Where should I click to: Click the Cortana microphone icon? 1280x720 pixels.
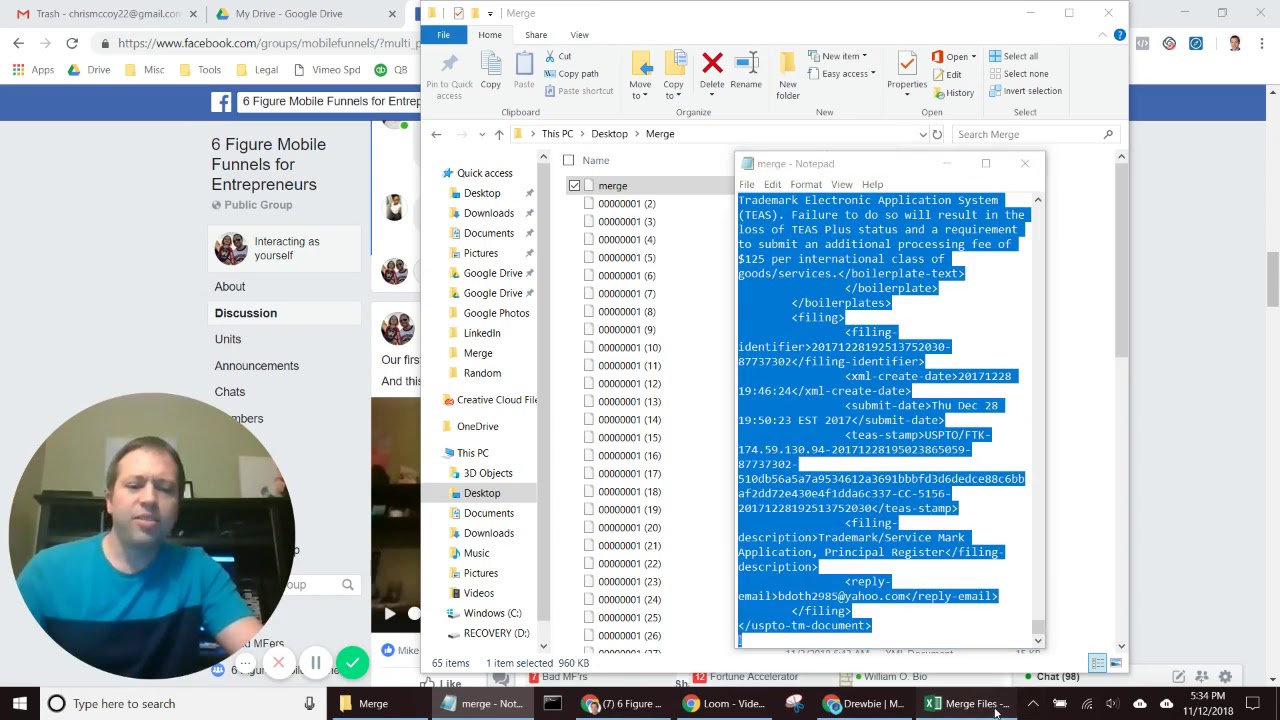click(x=309, y=704)
